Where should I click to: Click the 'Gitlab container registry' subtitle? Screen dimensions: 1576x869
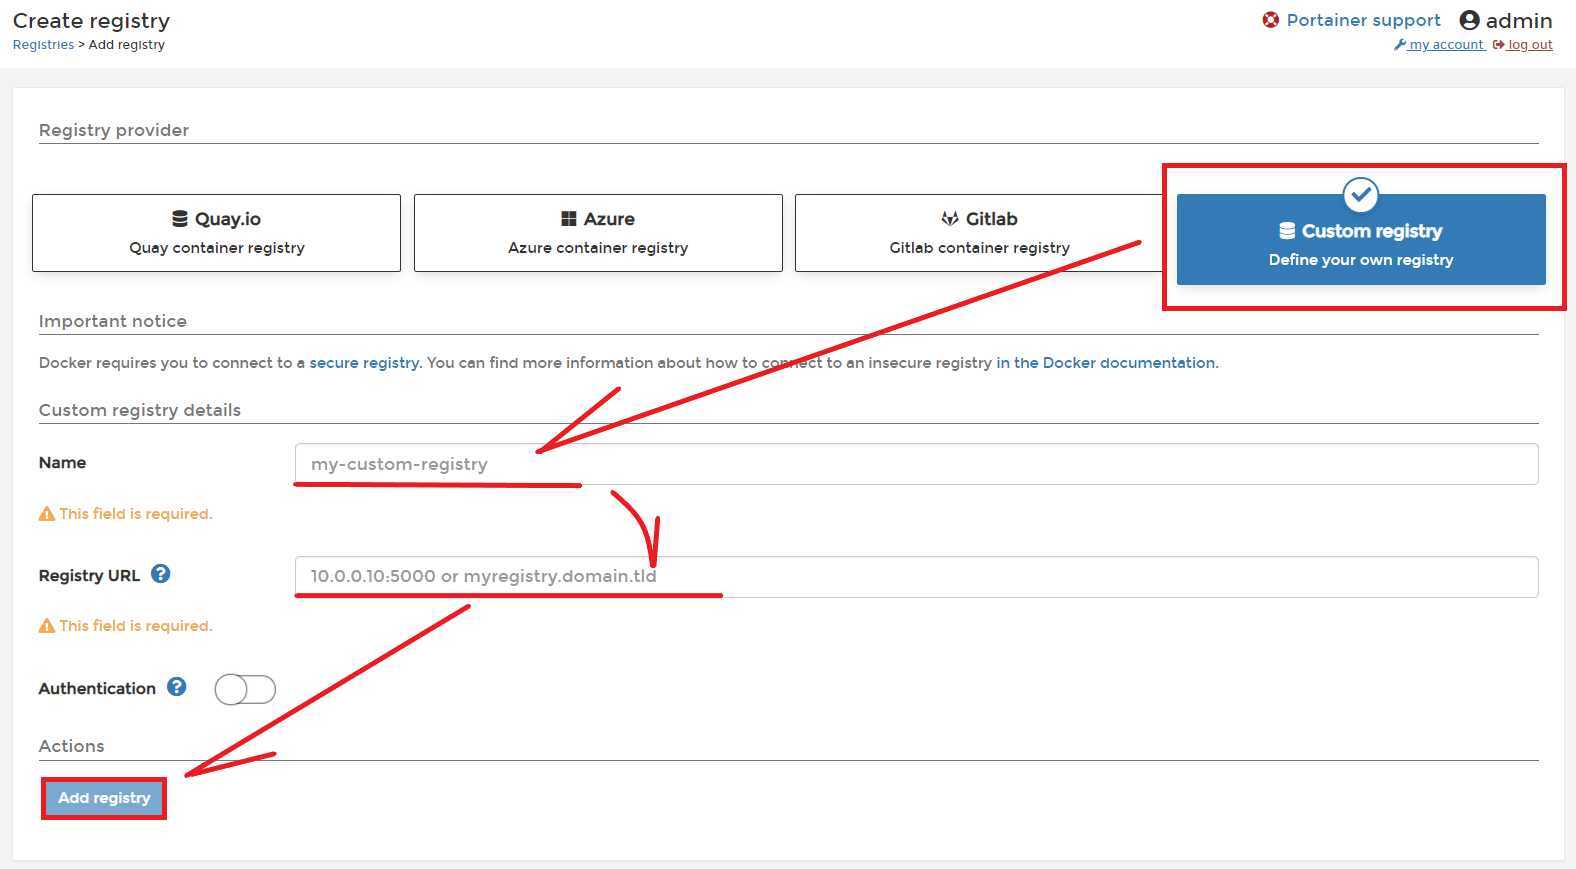pos(979,248)
